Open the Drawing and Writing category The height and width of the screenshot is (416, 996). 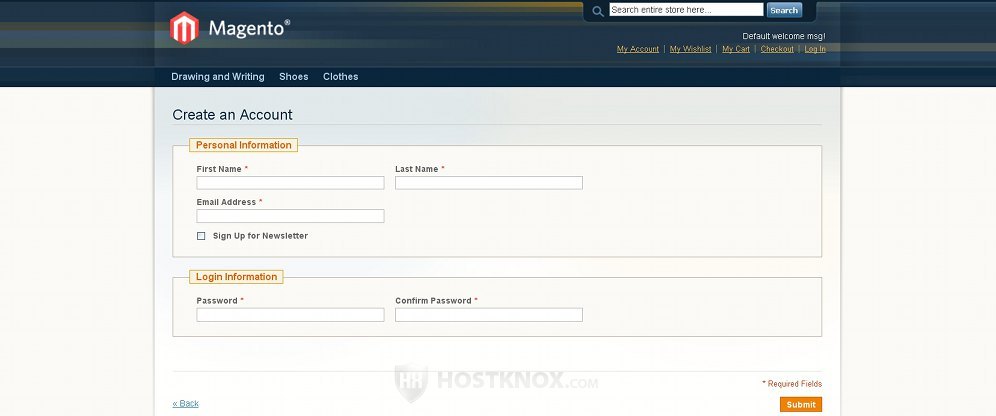(218, 76)
